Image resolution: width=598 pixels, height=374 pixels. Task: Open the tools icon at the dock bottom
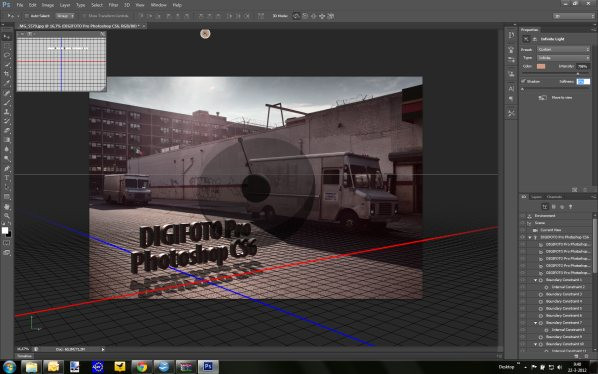tap(511, 113)
